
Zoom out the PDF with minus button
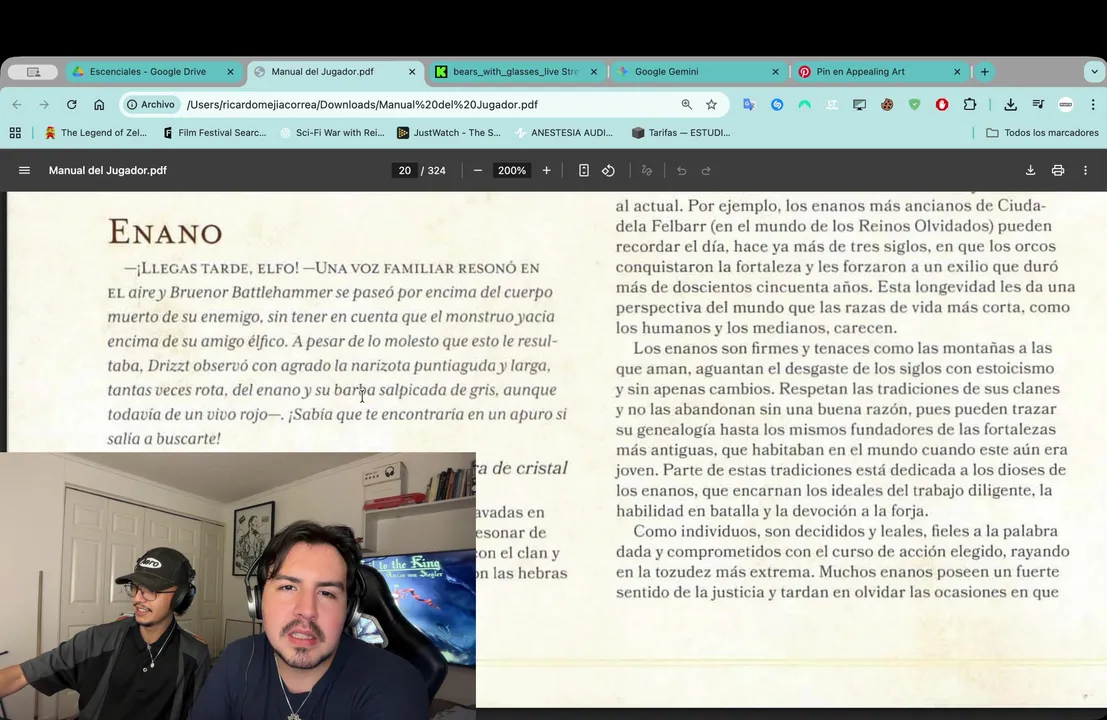478,170
